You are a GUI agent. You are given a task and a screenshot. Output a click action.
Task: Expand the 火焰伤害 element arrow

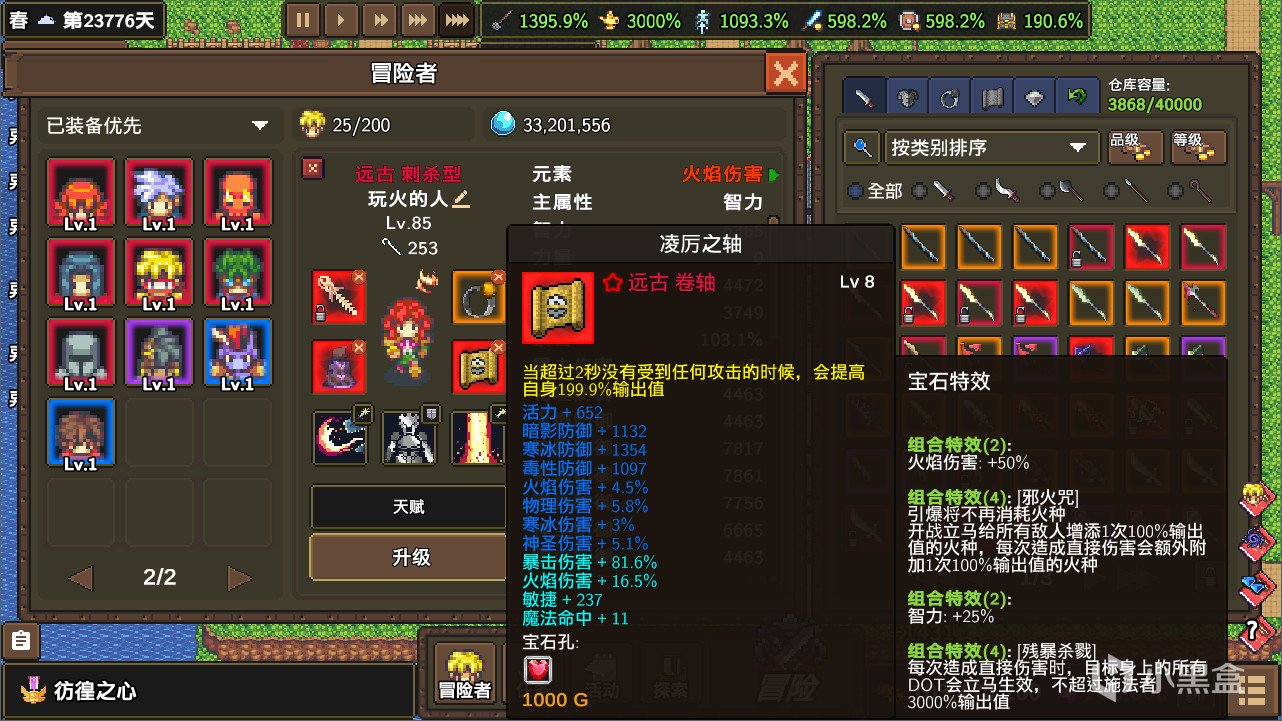[x=773, y=175]
